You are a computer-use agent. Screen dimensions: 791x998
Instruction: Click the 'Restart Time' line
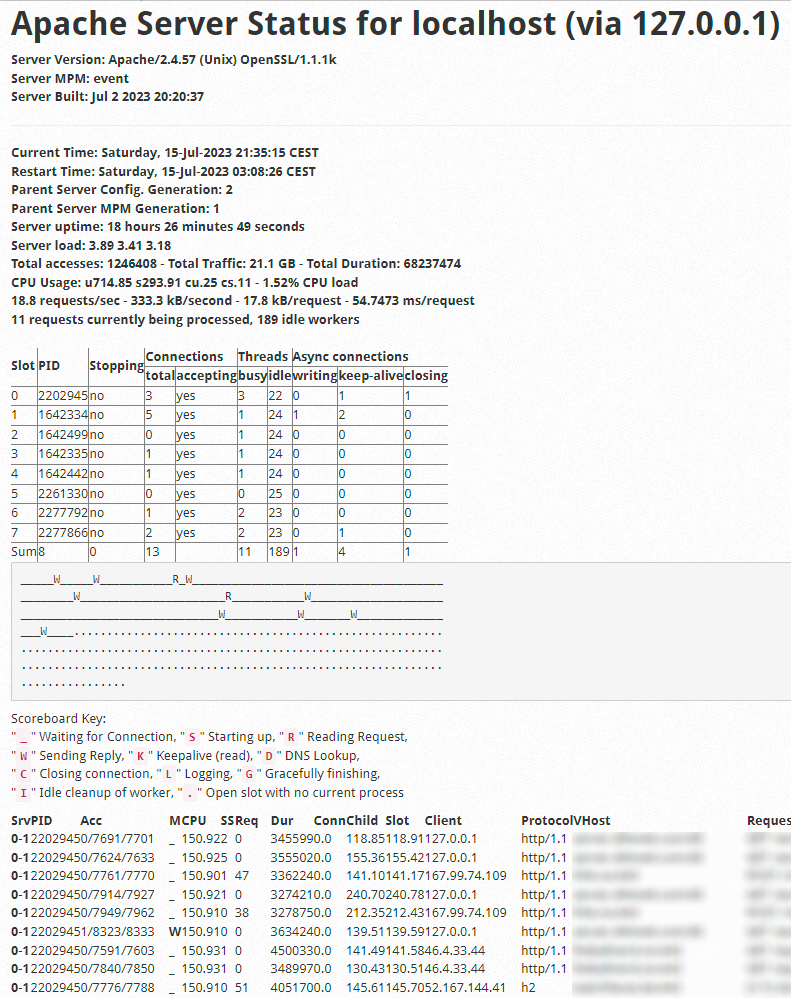tap(164, 171)
